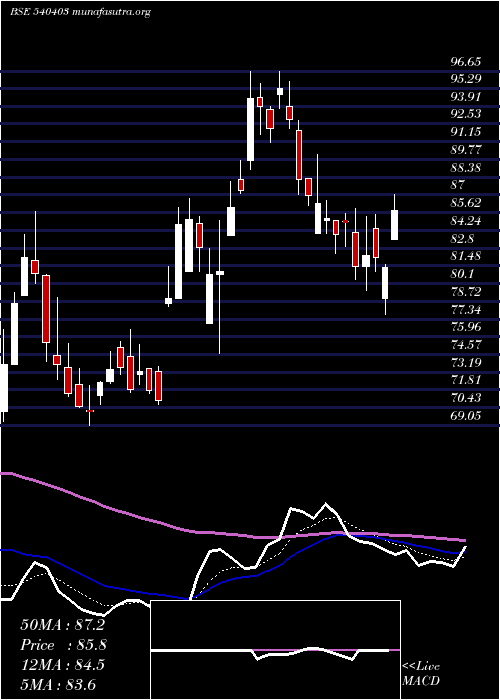Select the 78.72 price axis label

click(x=466, y=292)
